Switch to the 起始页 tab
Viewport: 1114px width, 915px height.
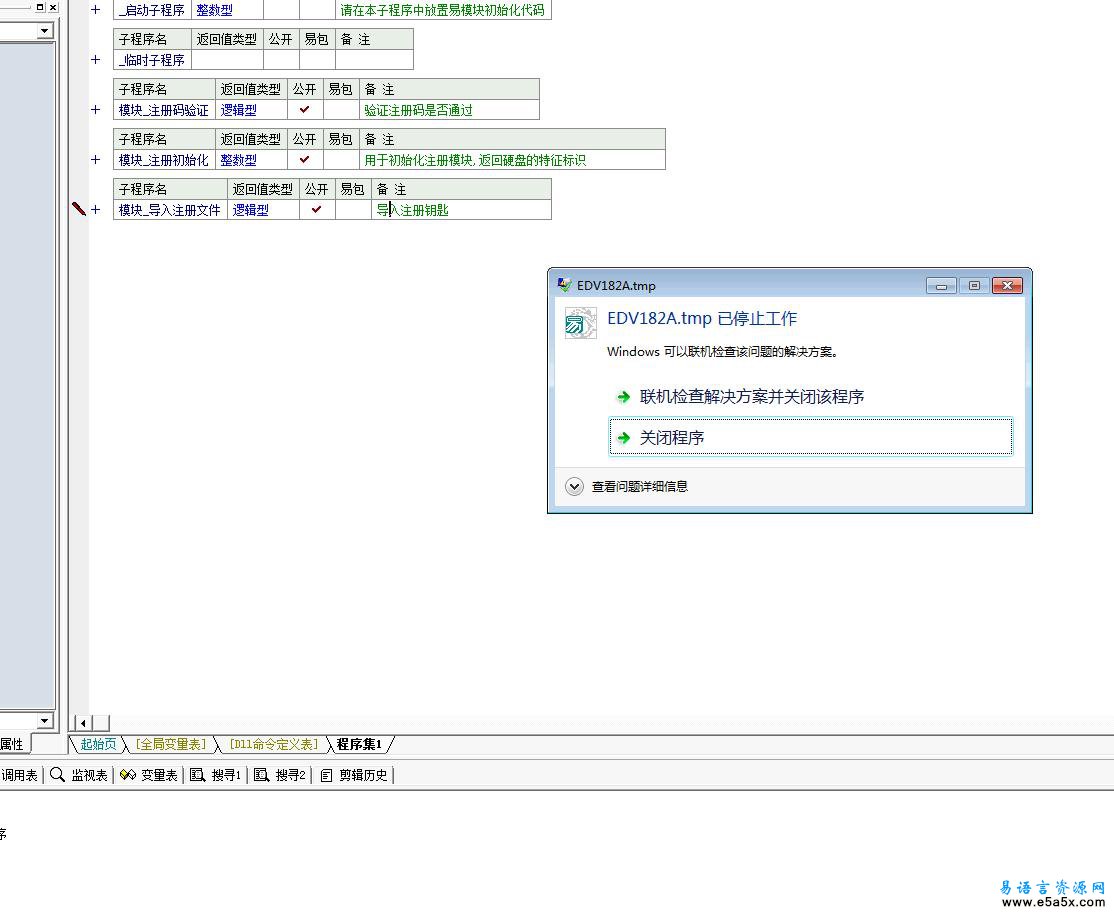pyautogui.click(x=98, y=744)
